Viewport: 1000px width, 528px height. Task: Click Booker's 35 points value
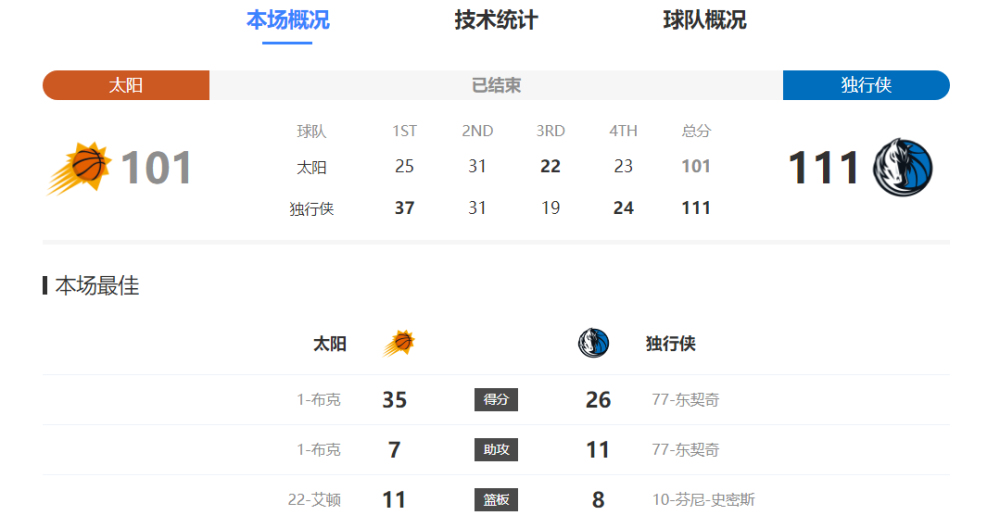click(x=394, y=400)
